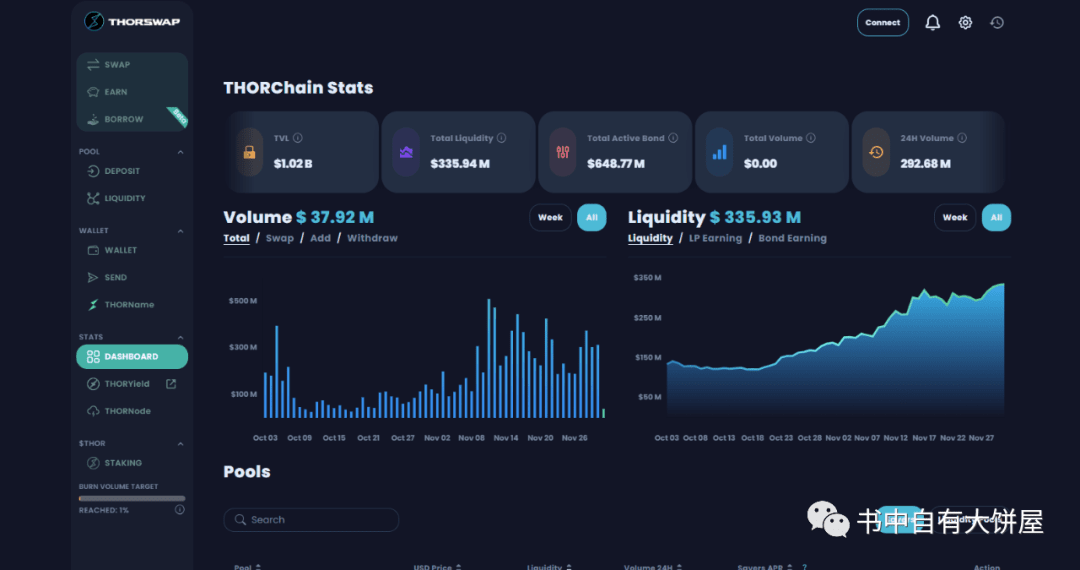Click Total Active Bond info icon
The image size is (1080, 570).
(x=673, y=138)
